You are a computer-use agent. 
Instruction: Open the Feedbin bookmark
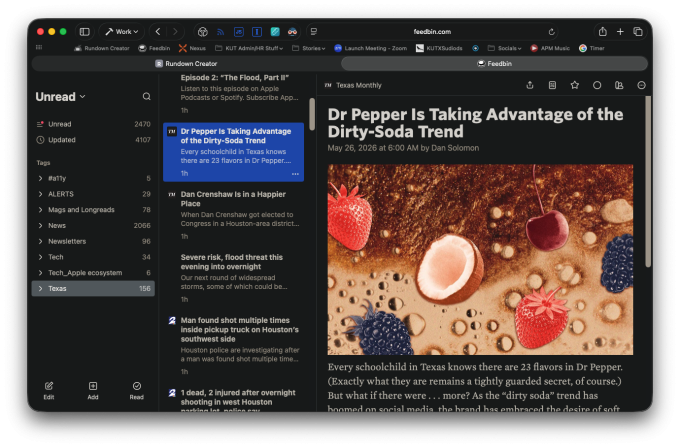click(x=154, y=48)
